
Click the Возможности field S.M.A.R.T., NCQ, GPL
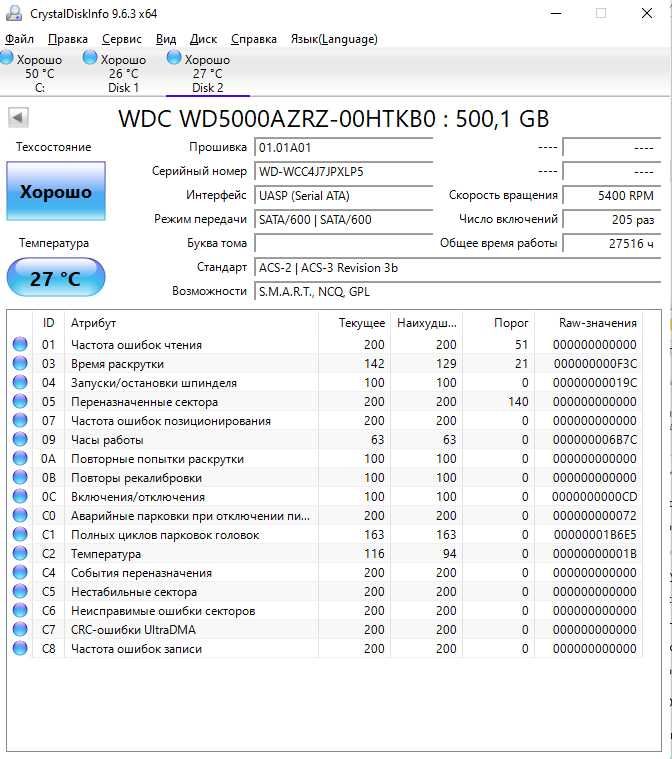458,291
